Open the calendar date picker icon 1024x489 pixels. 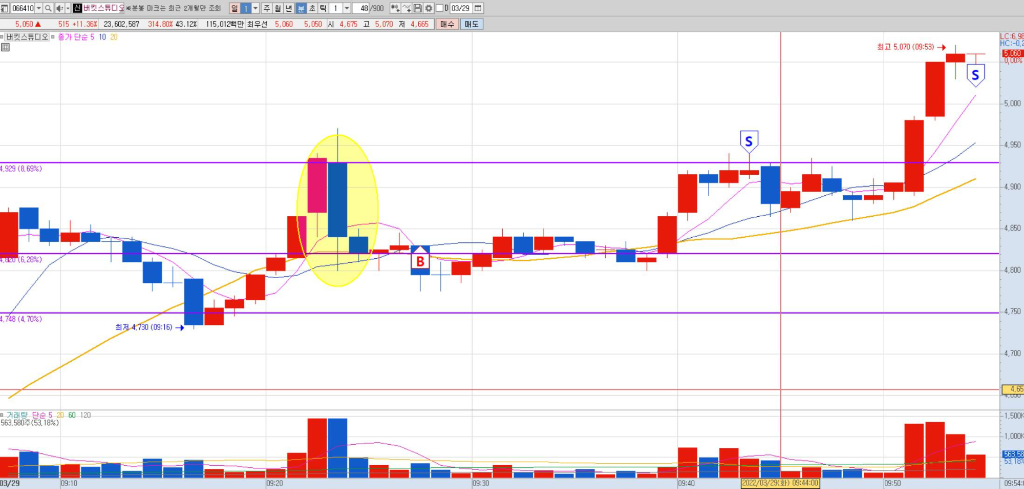pyautogui.click(x=478, y=8)
